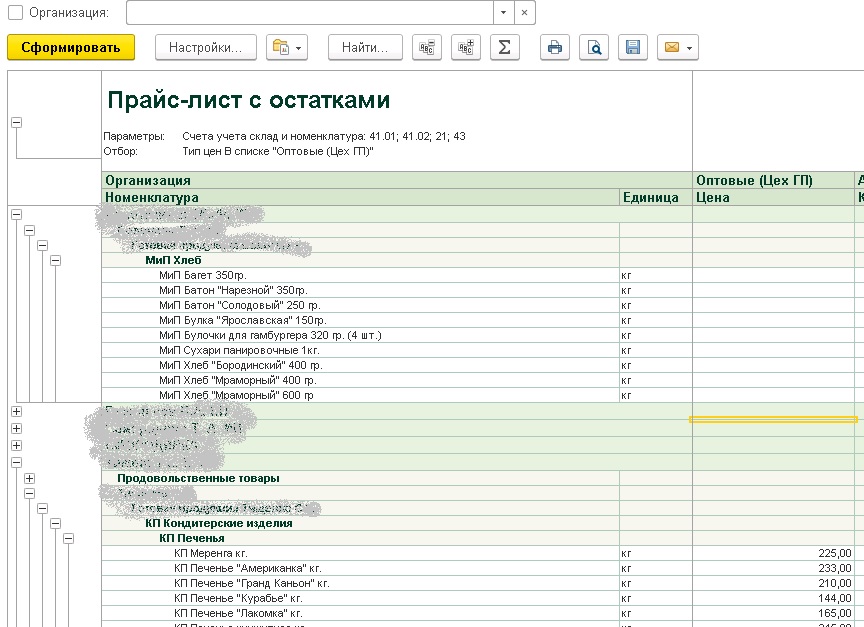Click the price 225,00 for КП Меренга

pos(835,553)
